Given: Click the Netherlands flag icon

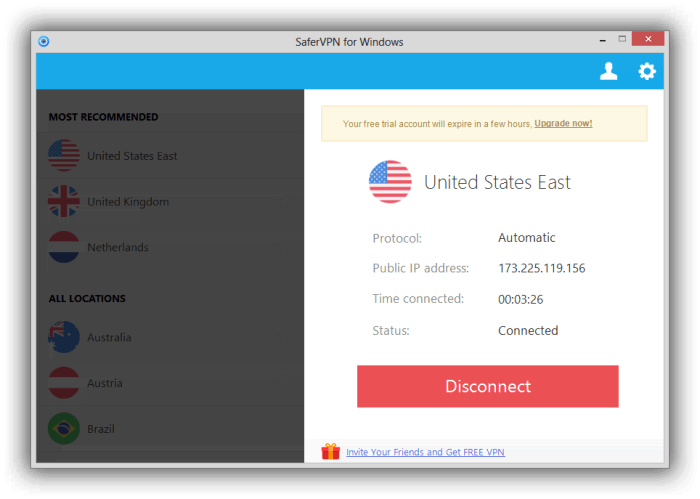Looking at the screenshot, I should tap(64, 247).
